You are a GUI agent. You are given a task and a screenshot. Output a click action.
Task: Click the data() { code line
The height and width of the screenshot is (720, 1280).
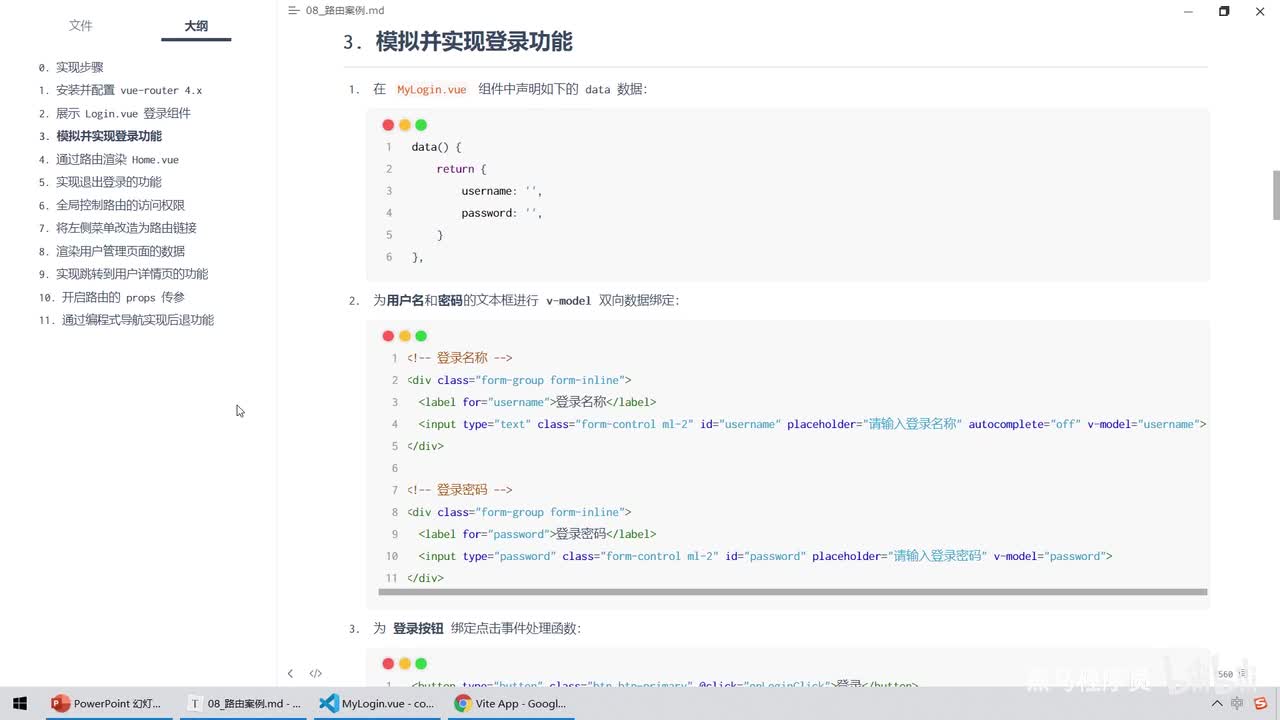click(436, 147)
